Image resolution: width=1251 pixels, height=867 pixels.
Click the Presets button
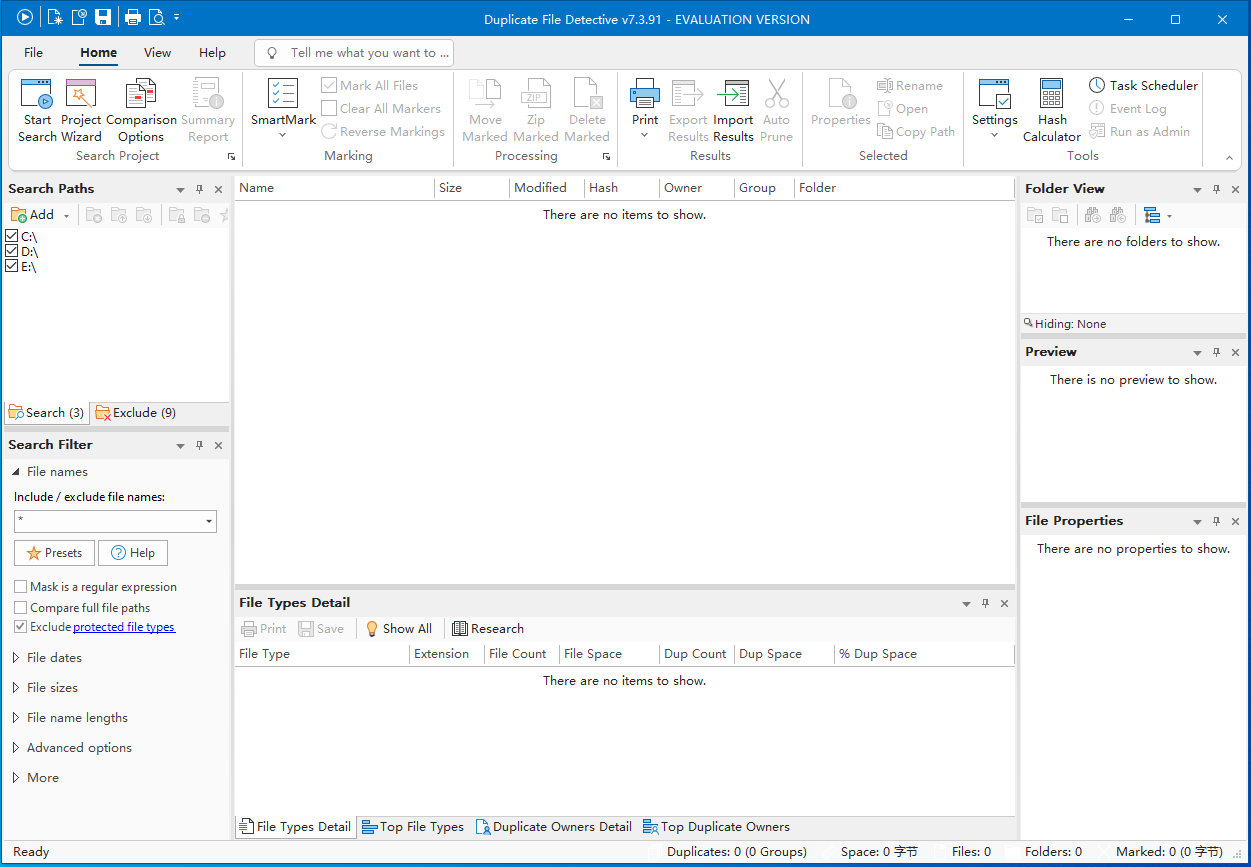coord(54,553)
